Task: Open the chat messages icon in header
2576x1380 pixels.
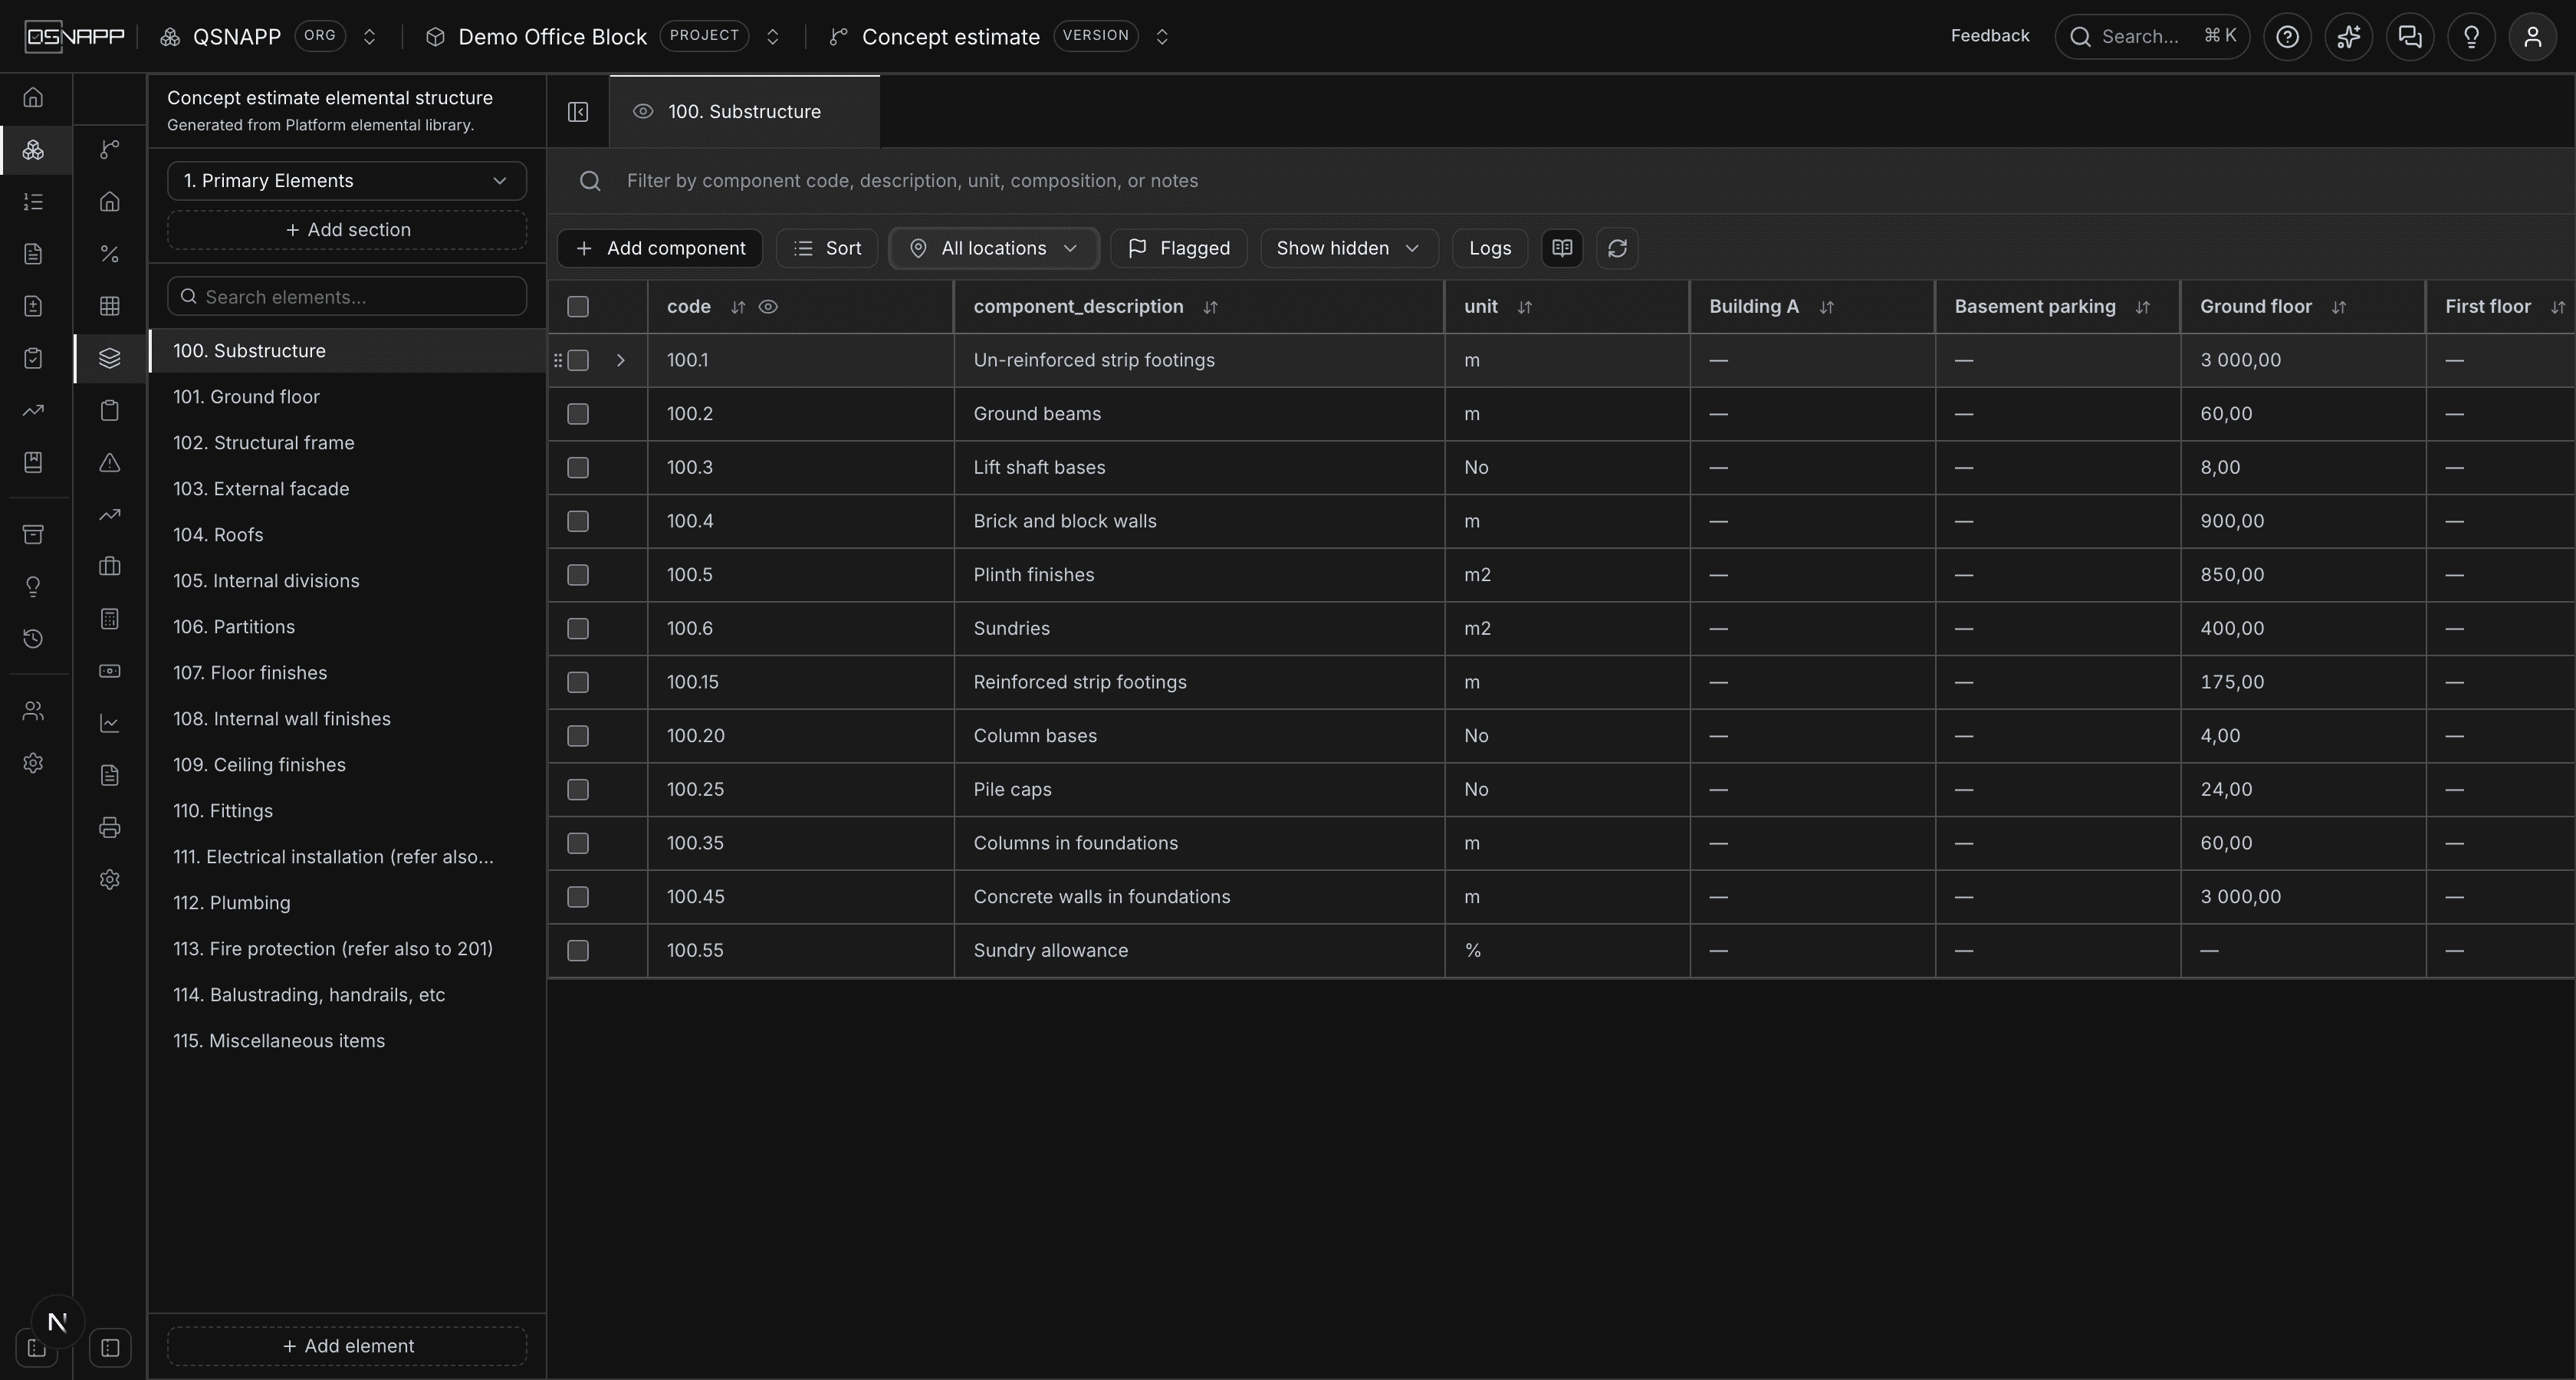Action: click(x=2410, y=37)
